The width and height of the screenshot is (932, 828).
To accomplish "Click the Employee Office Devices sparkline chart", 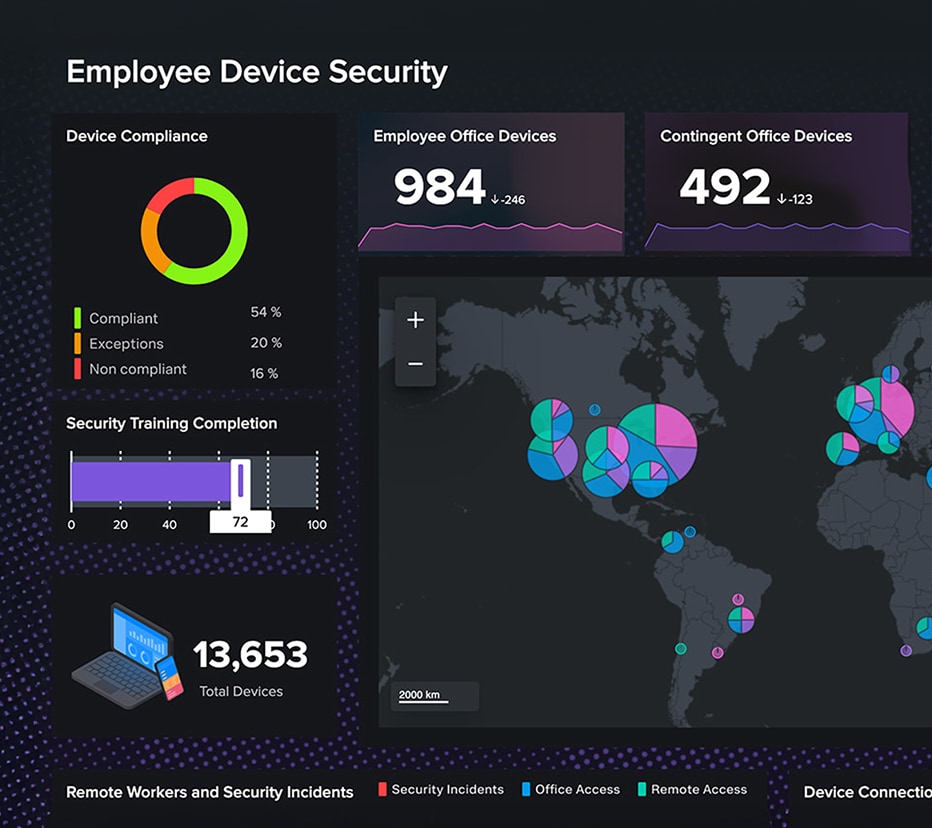I will pos(490,236).
